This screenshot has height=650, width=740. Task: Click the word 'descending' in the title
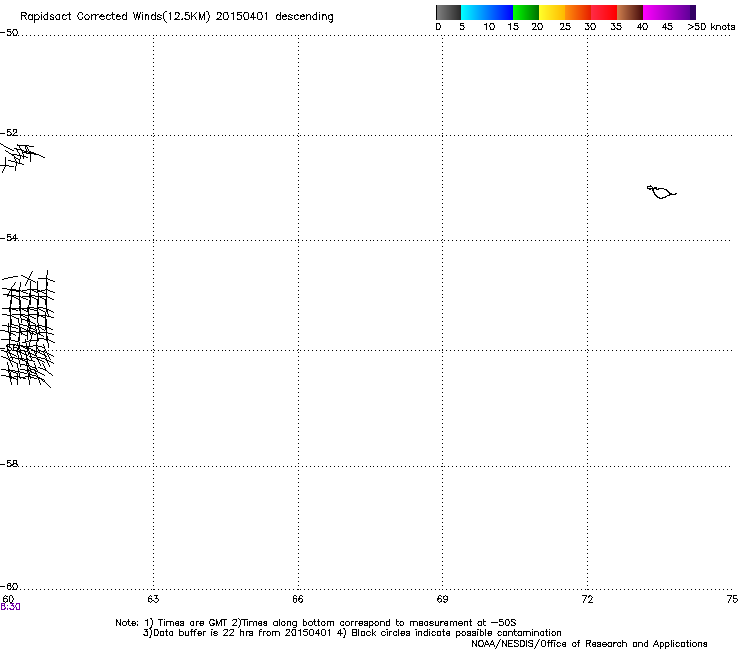click(x=304, y=17)
